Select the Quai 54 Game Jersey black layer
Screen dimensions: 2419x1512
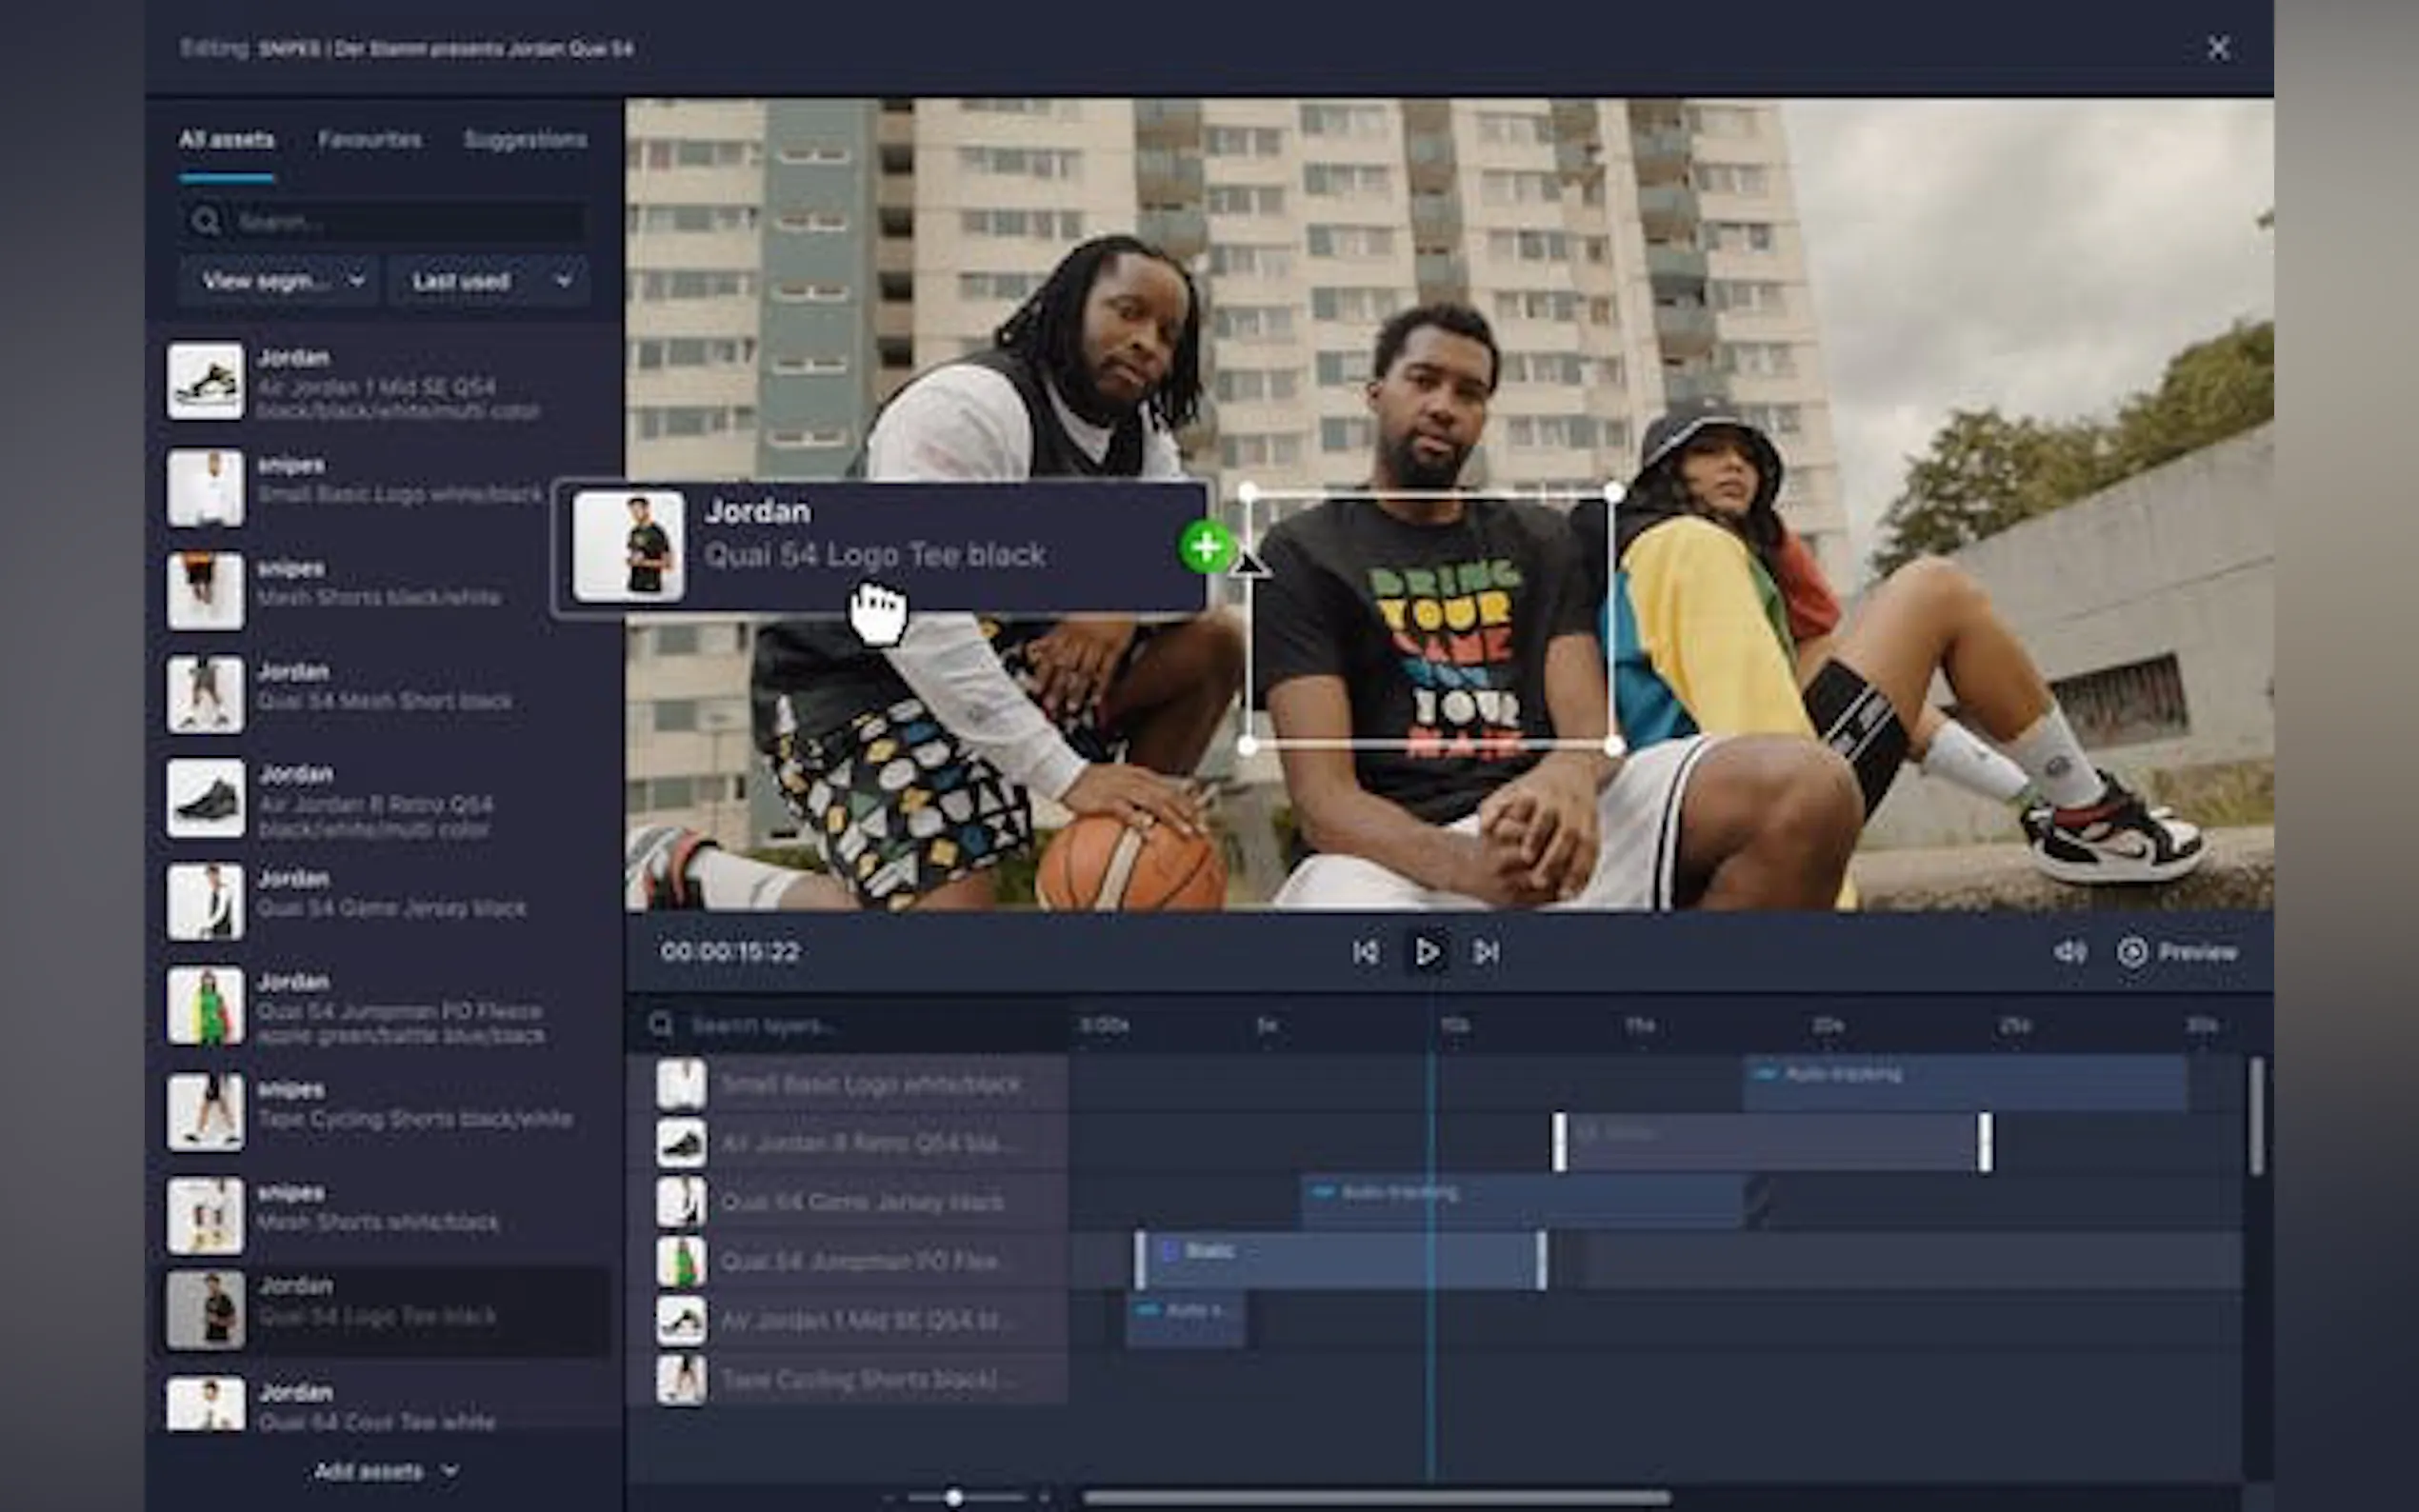pos(848,1202)
